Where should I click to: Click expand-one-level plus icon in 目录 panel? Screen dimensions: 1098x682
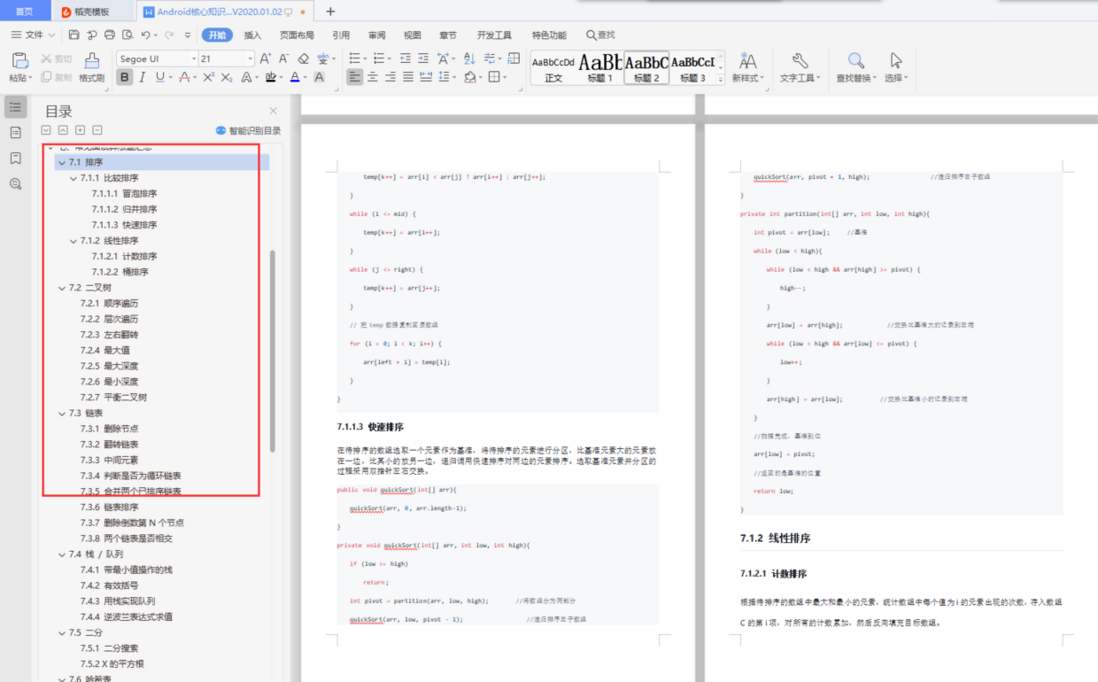coord(80,130)
